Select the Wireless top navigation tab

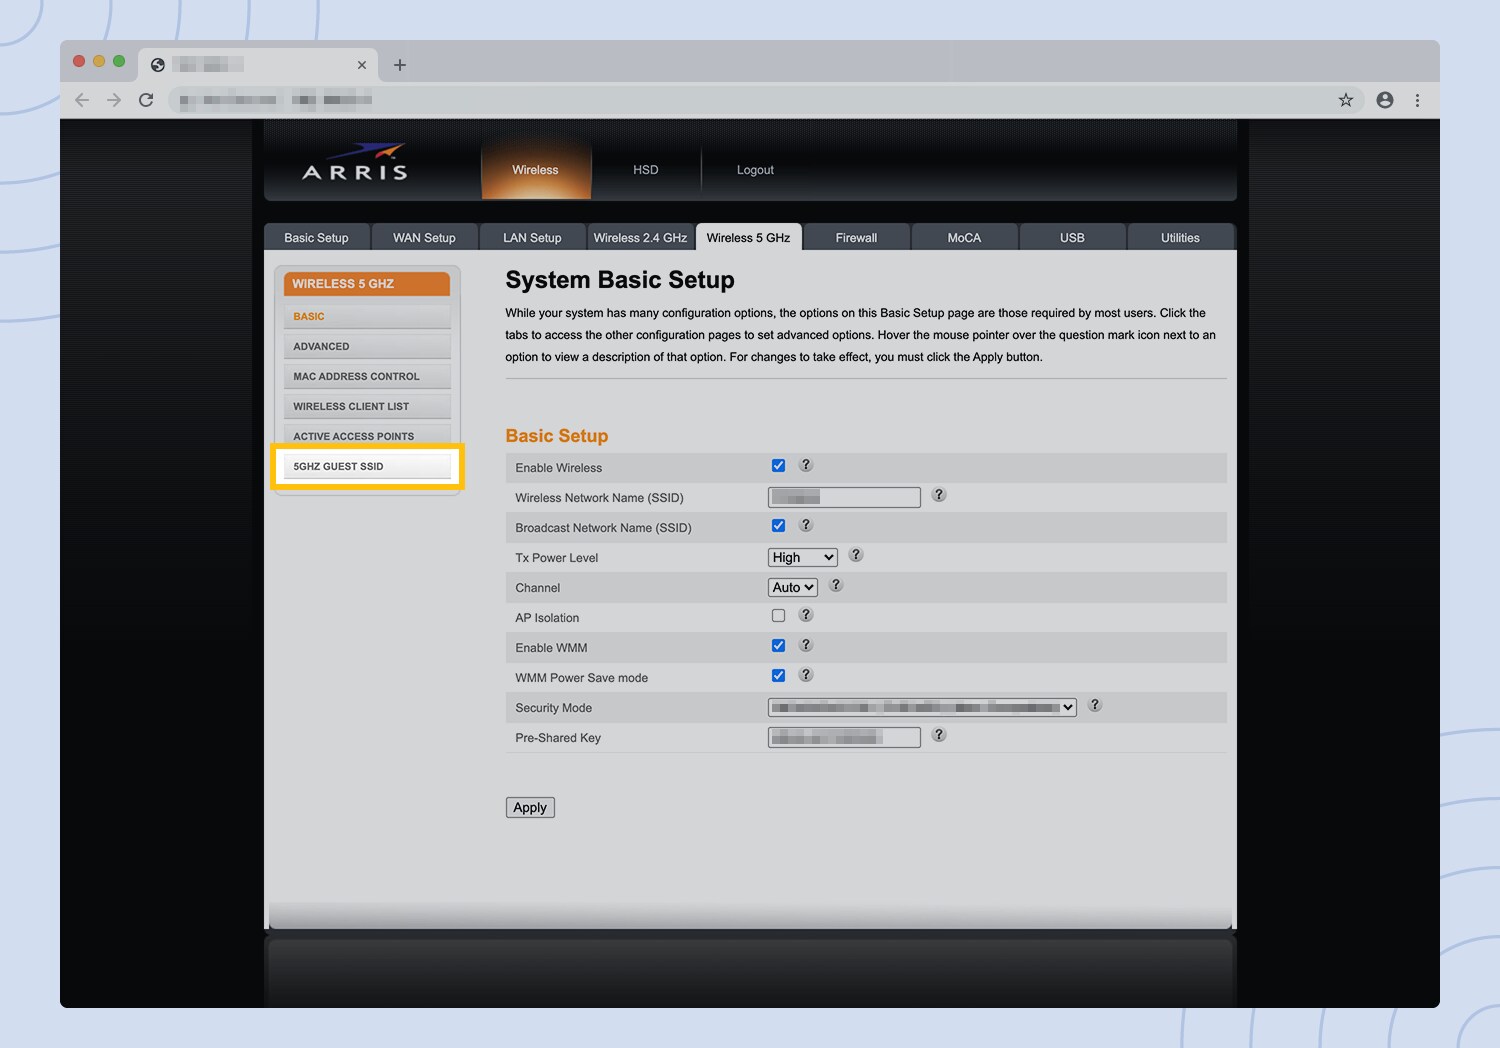[x=535, y=170]
